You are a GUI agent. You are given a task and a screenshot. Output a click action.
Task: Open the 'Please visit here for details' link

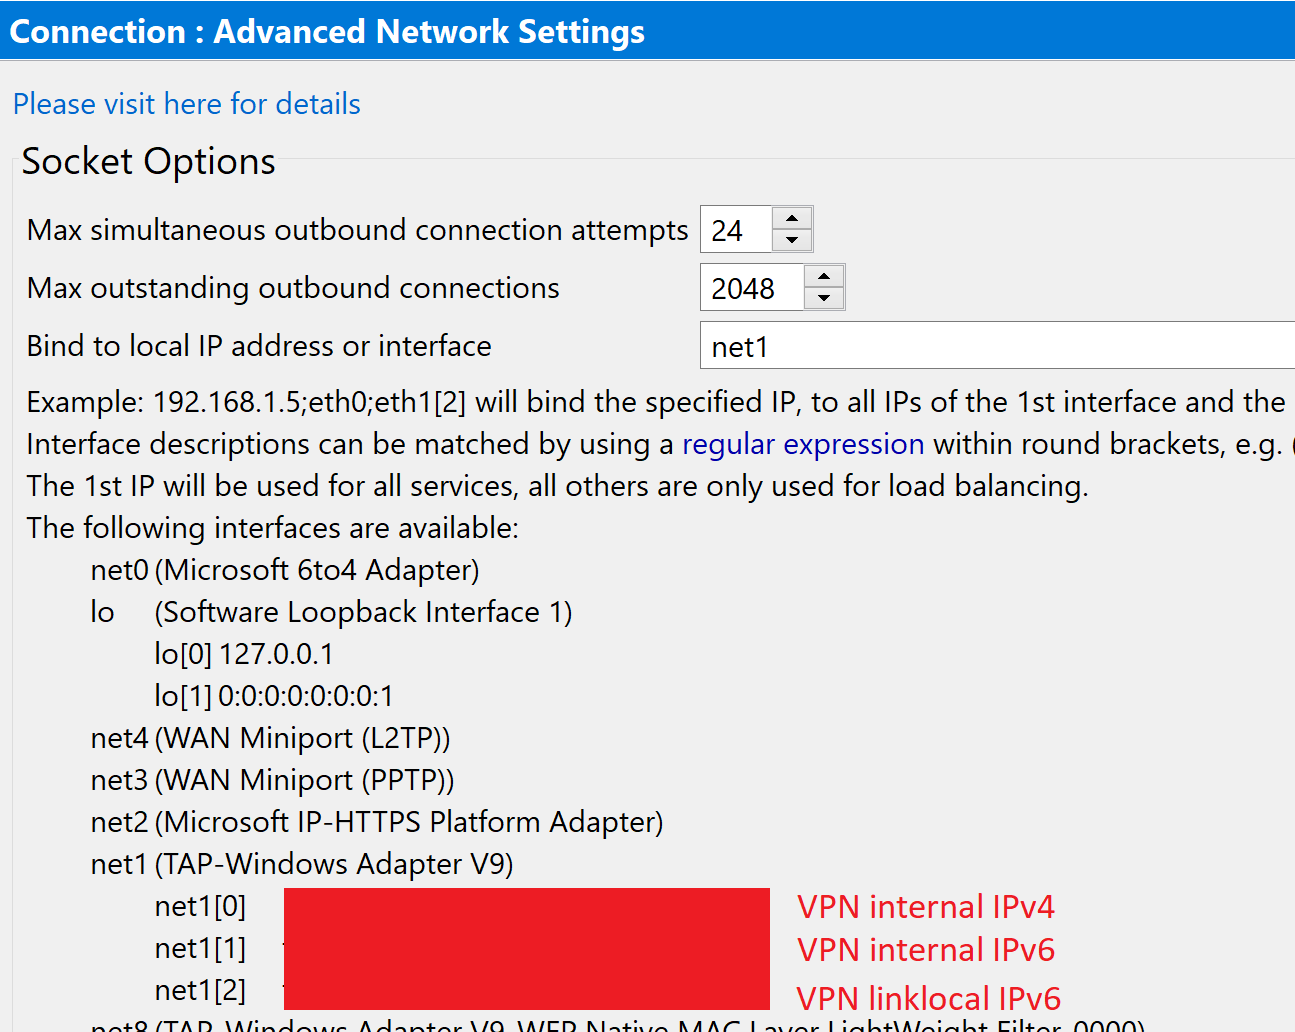(x=186, y=104)
